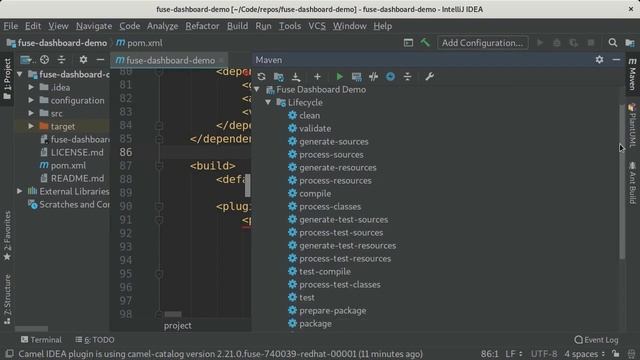This screenshot has width=640, height=360.
Task: Collapse Fuse Dashboard Demo Maven node
Action: 257,89
